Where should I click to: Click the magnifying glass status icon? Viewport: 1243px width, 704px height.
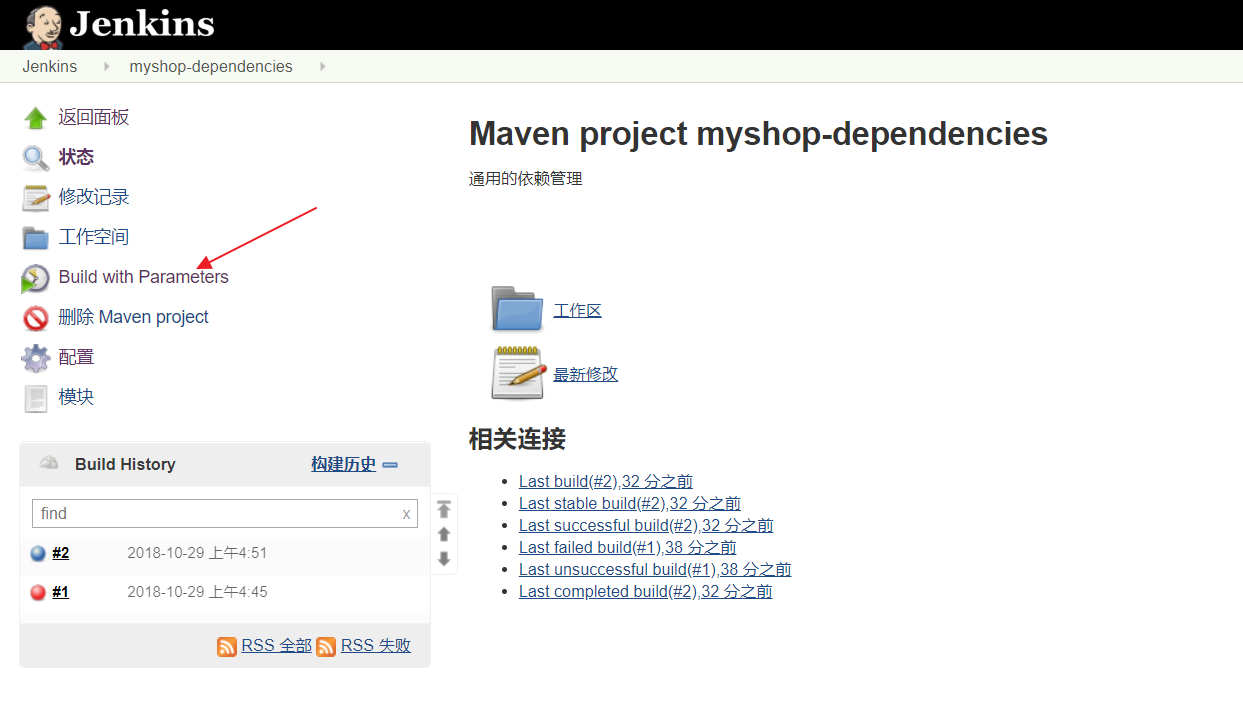tap(36, 158)
